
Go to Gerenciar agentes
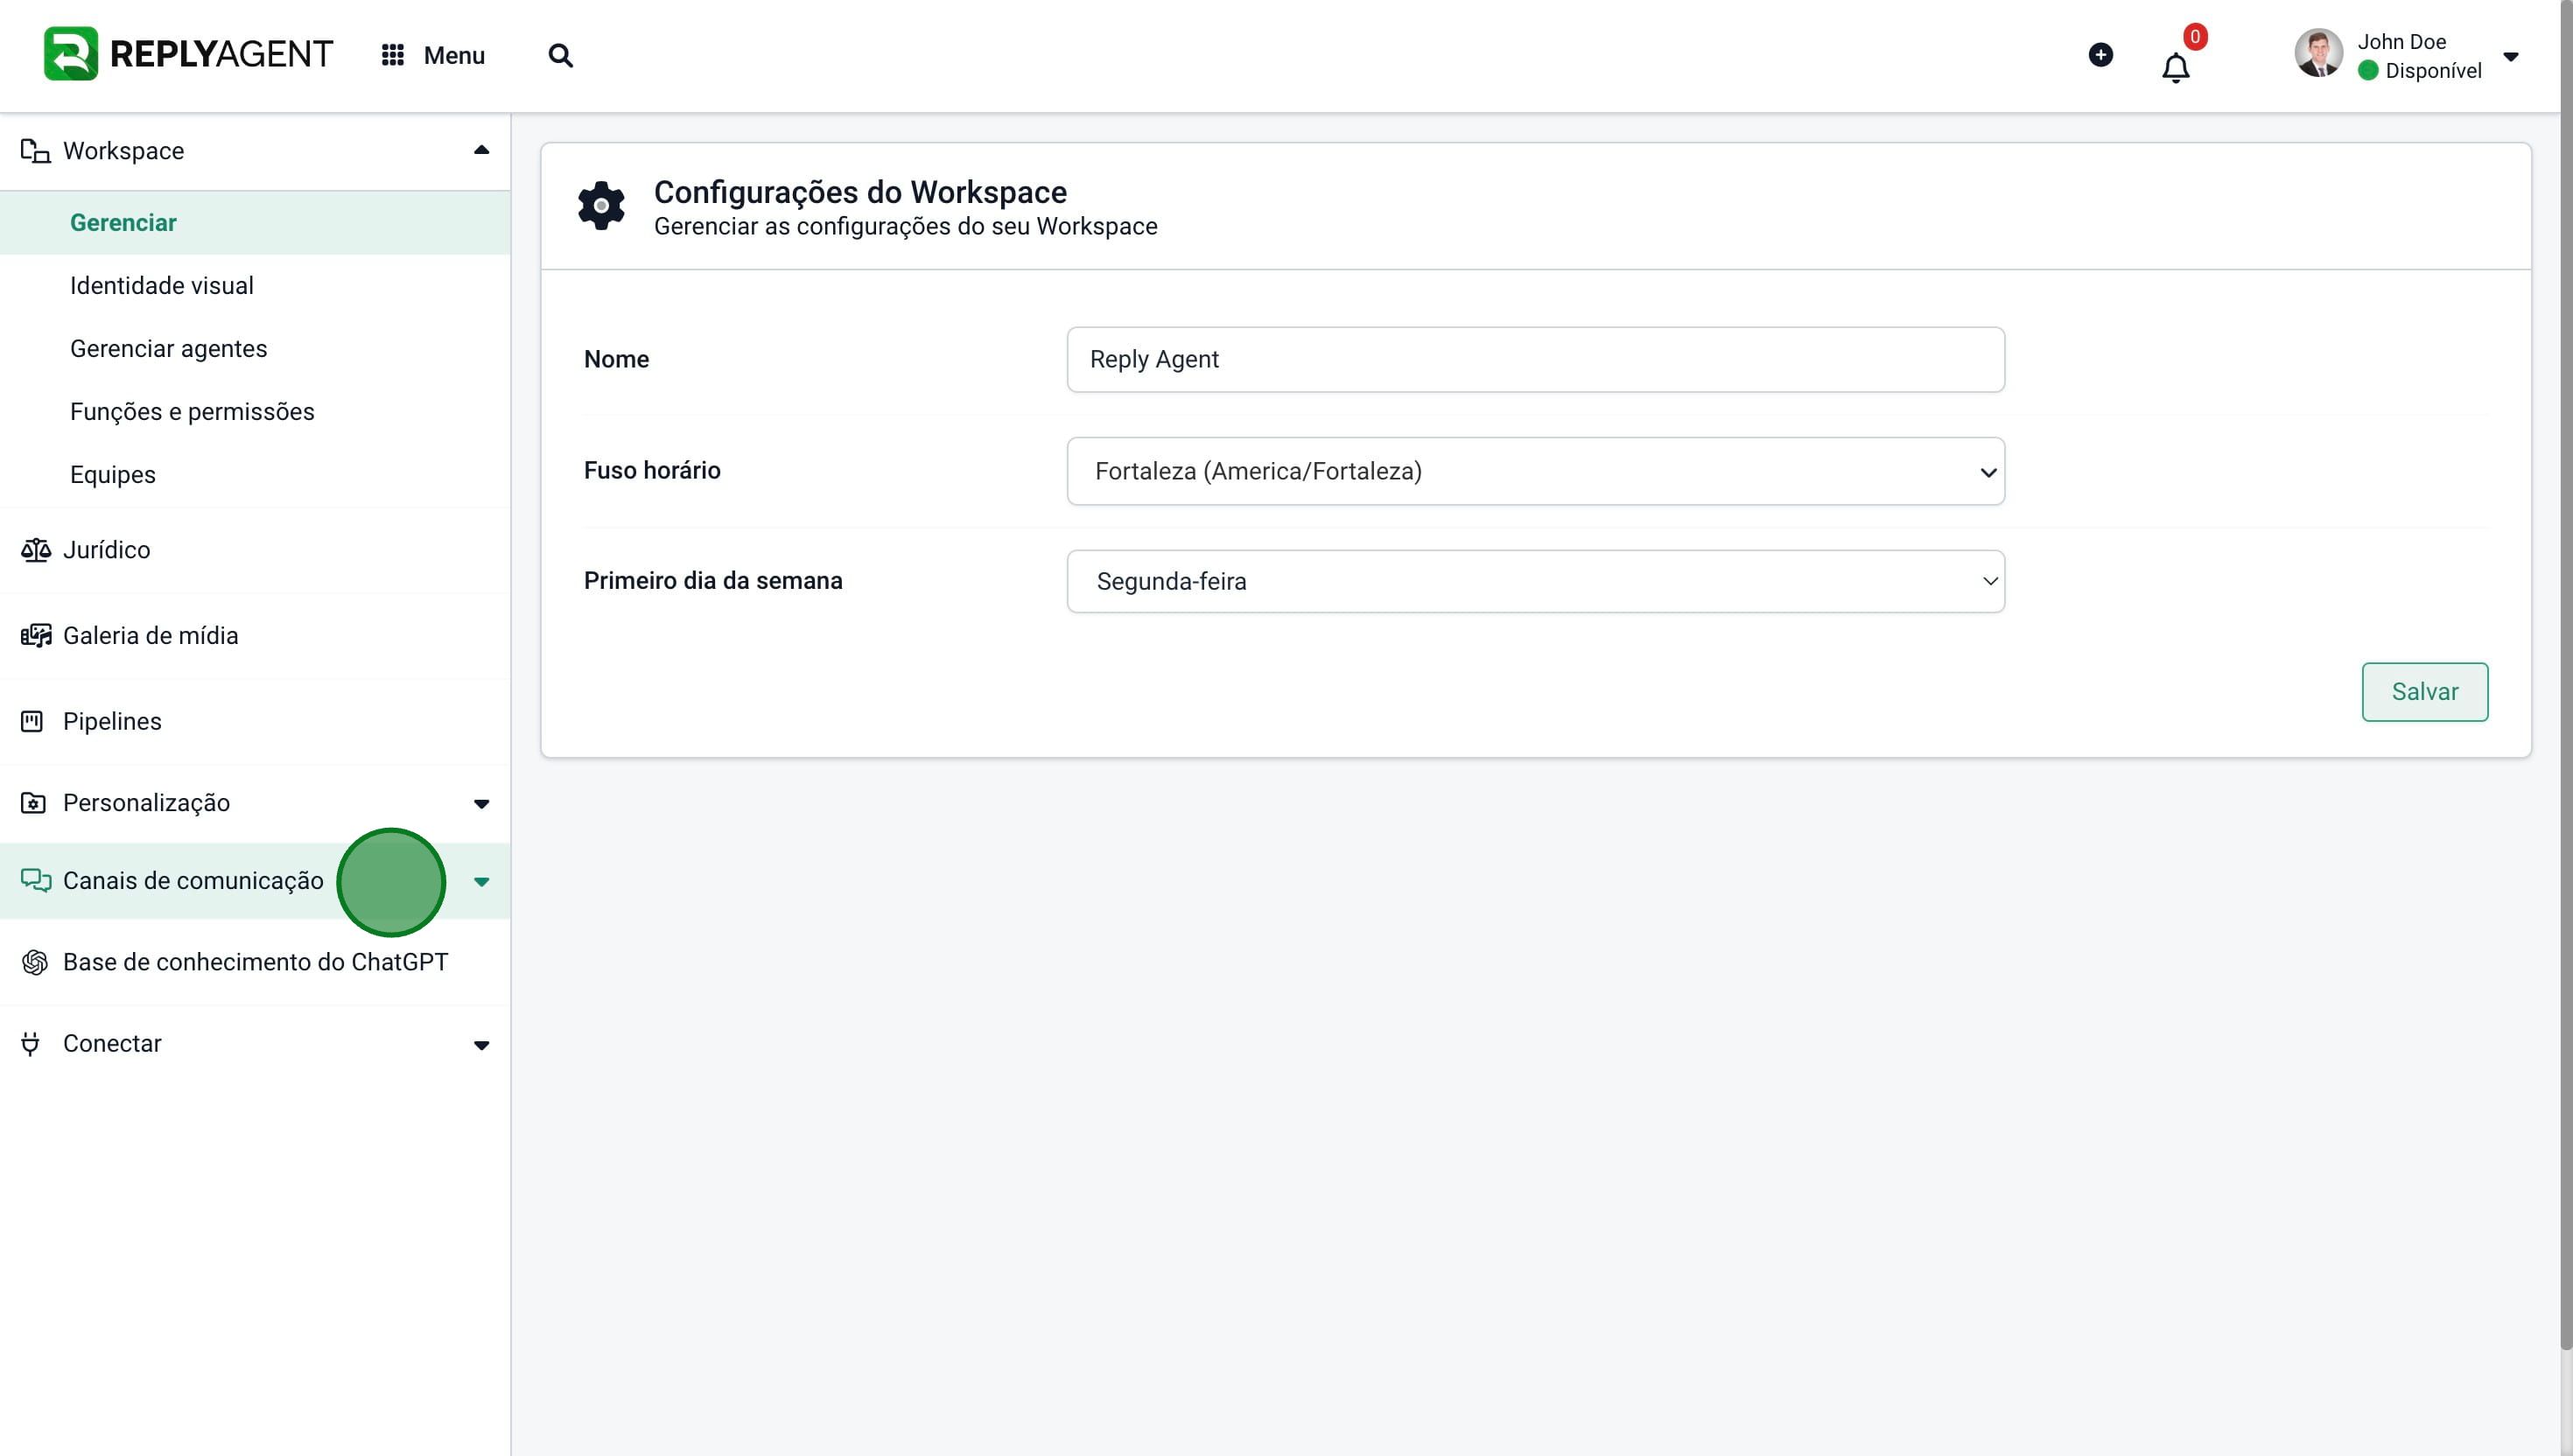[169, 349]
